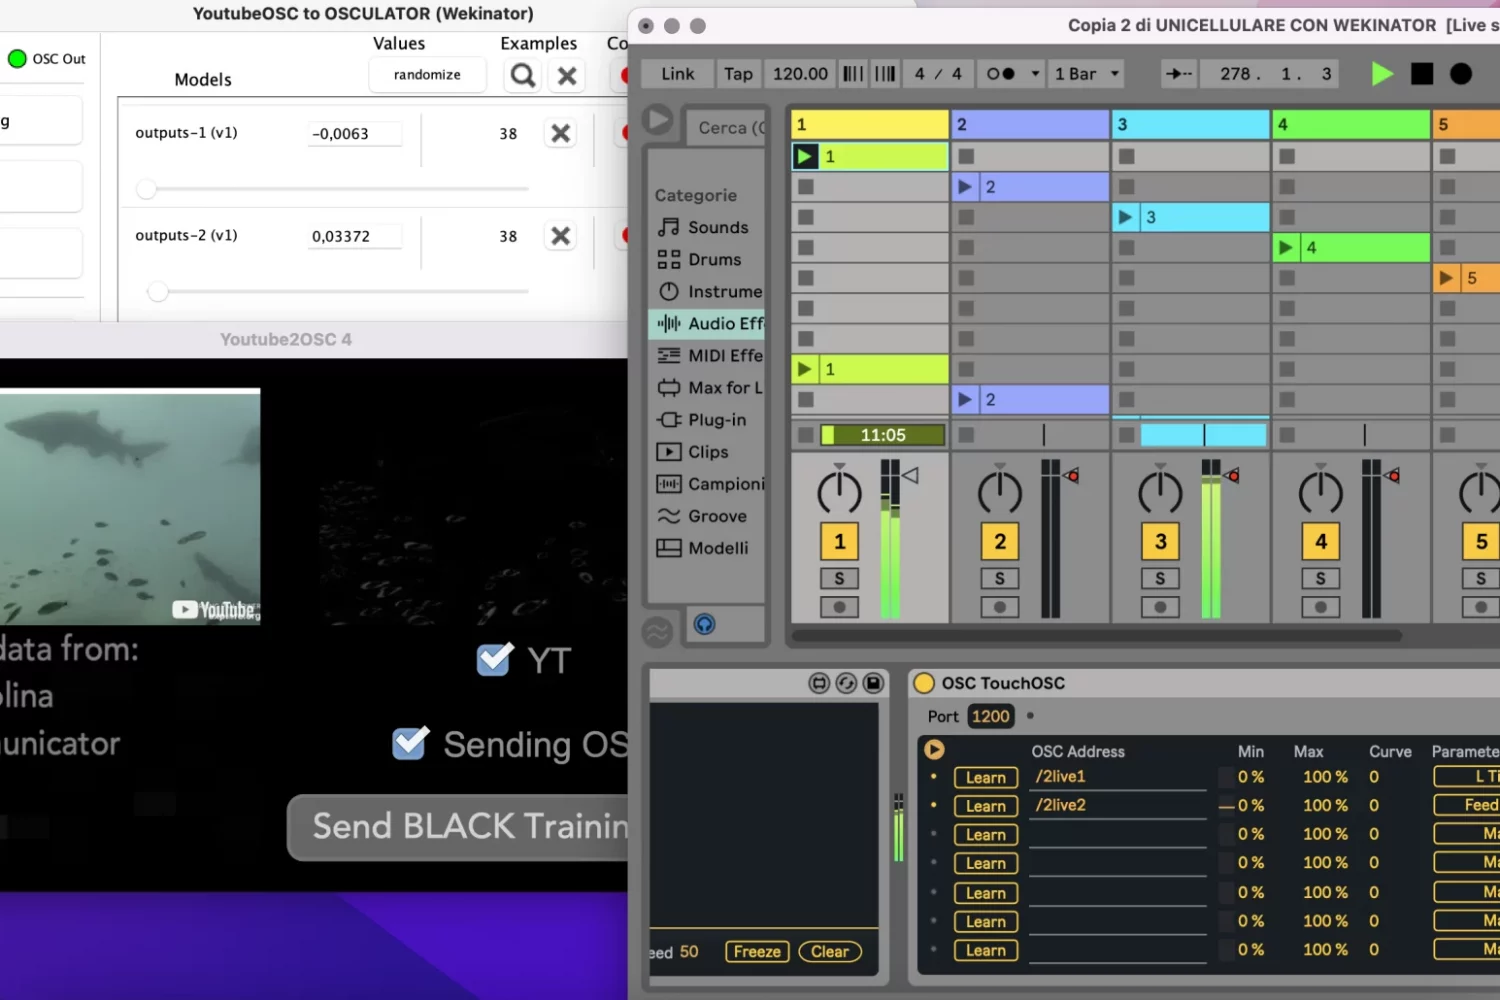Launch clip 5 on track 5
The height and width of the screenshot is (1000, 1500).
click(x=1446, y=278)
